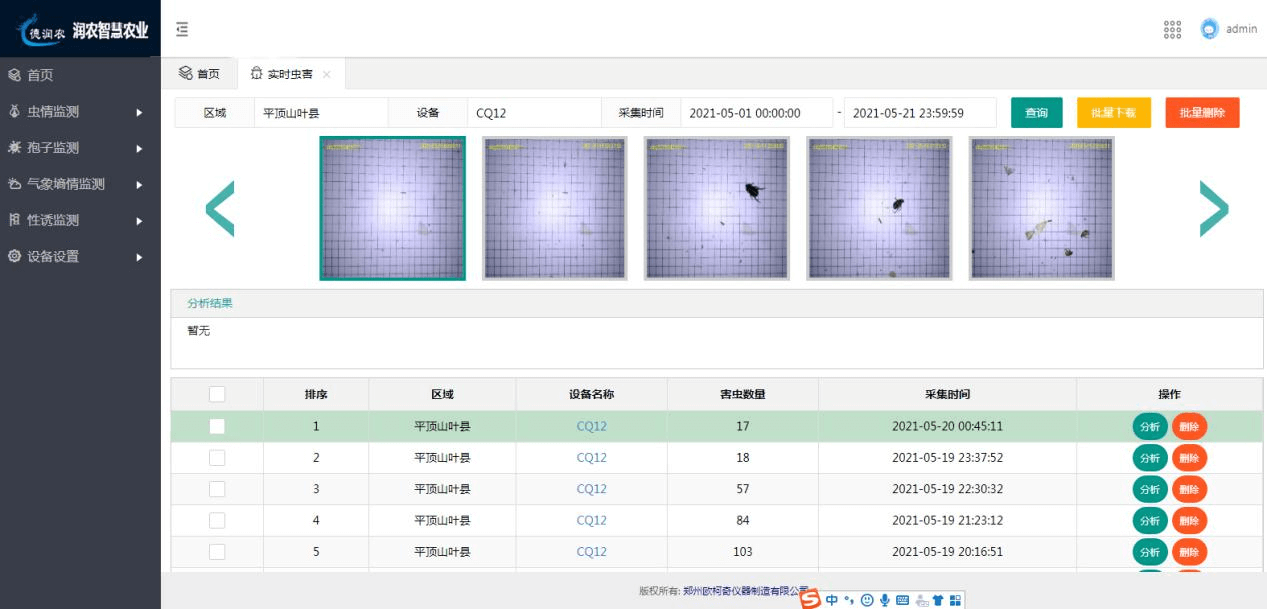Open 设备设置 via its gear icon

pyautogui.click(x=14, y=256)
